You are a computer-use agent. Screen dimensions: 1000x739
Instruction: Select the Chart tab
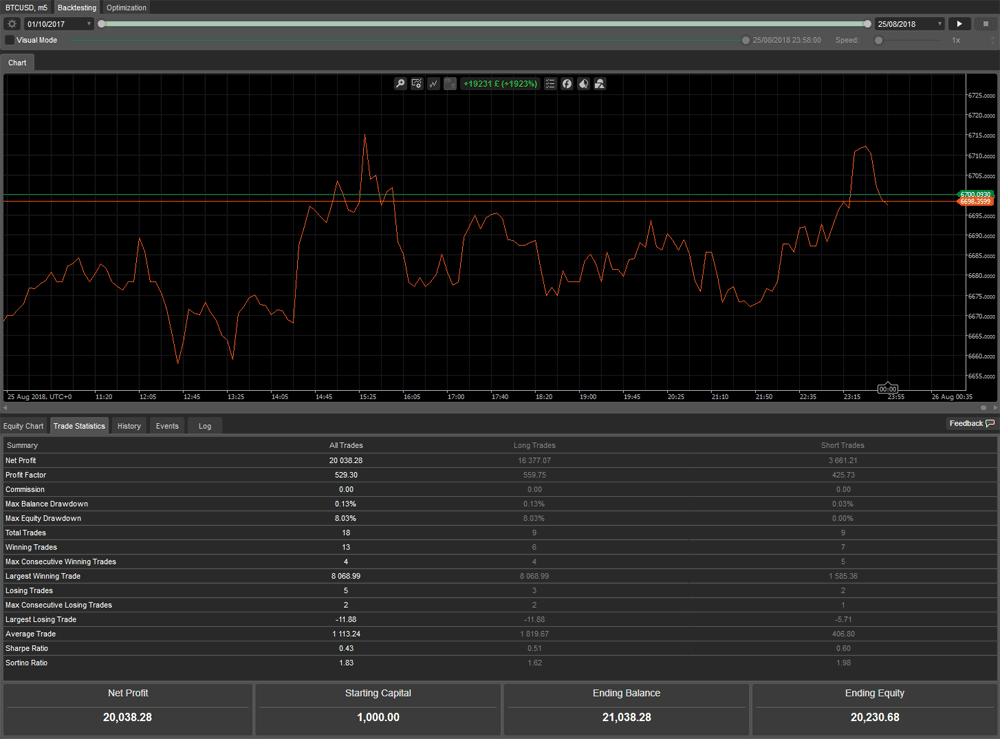point(17,62)
